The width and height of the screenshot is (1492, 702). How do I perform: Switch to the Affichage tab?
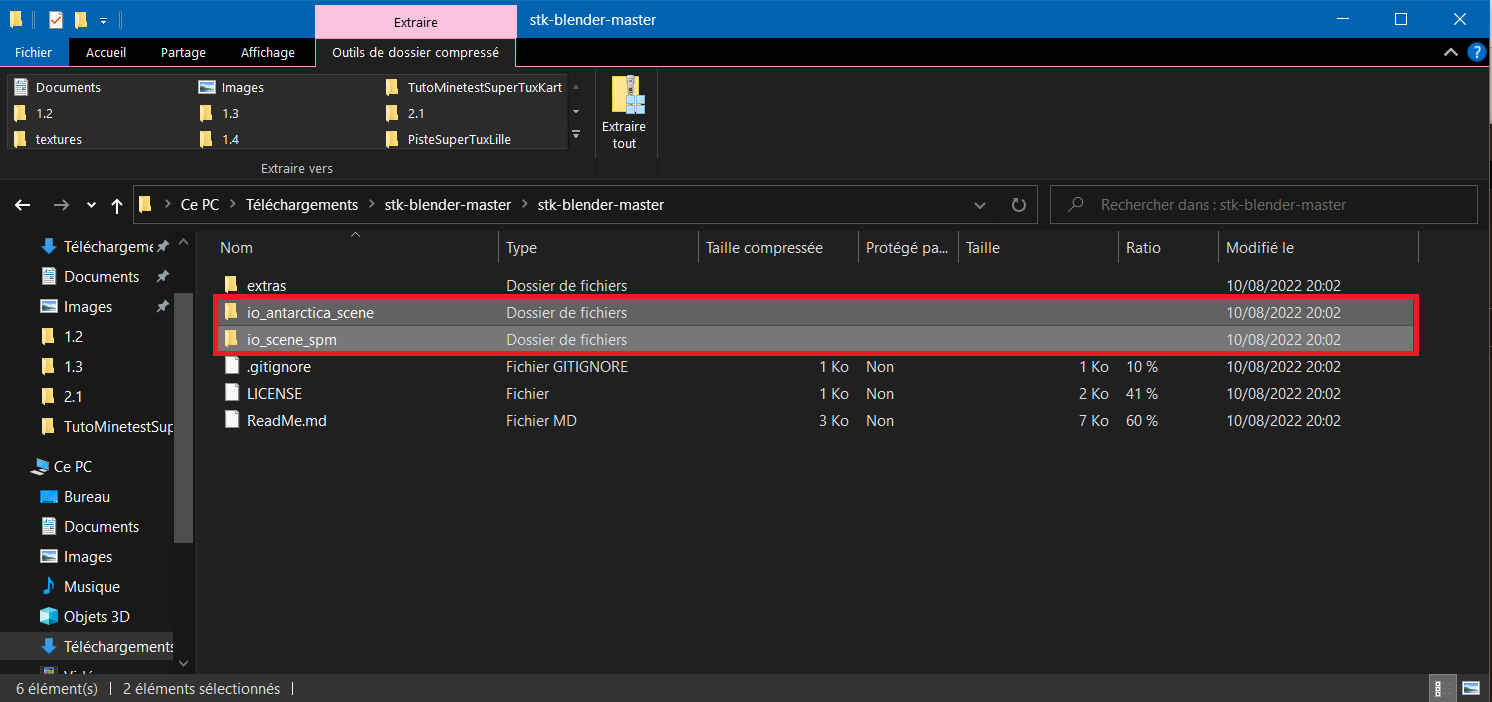pyautogui.click(x=267, y=52)
